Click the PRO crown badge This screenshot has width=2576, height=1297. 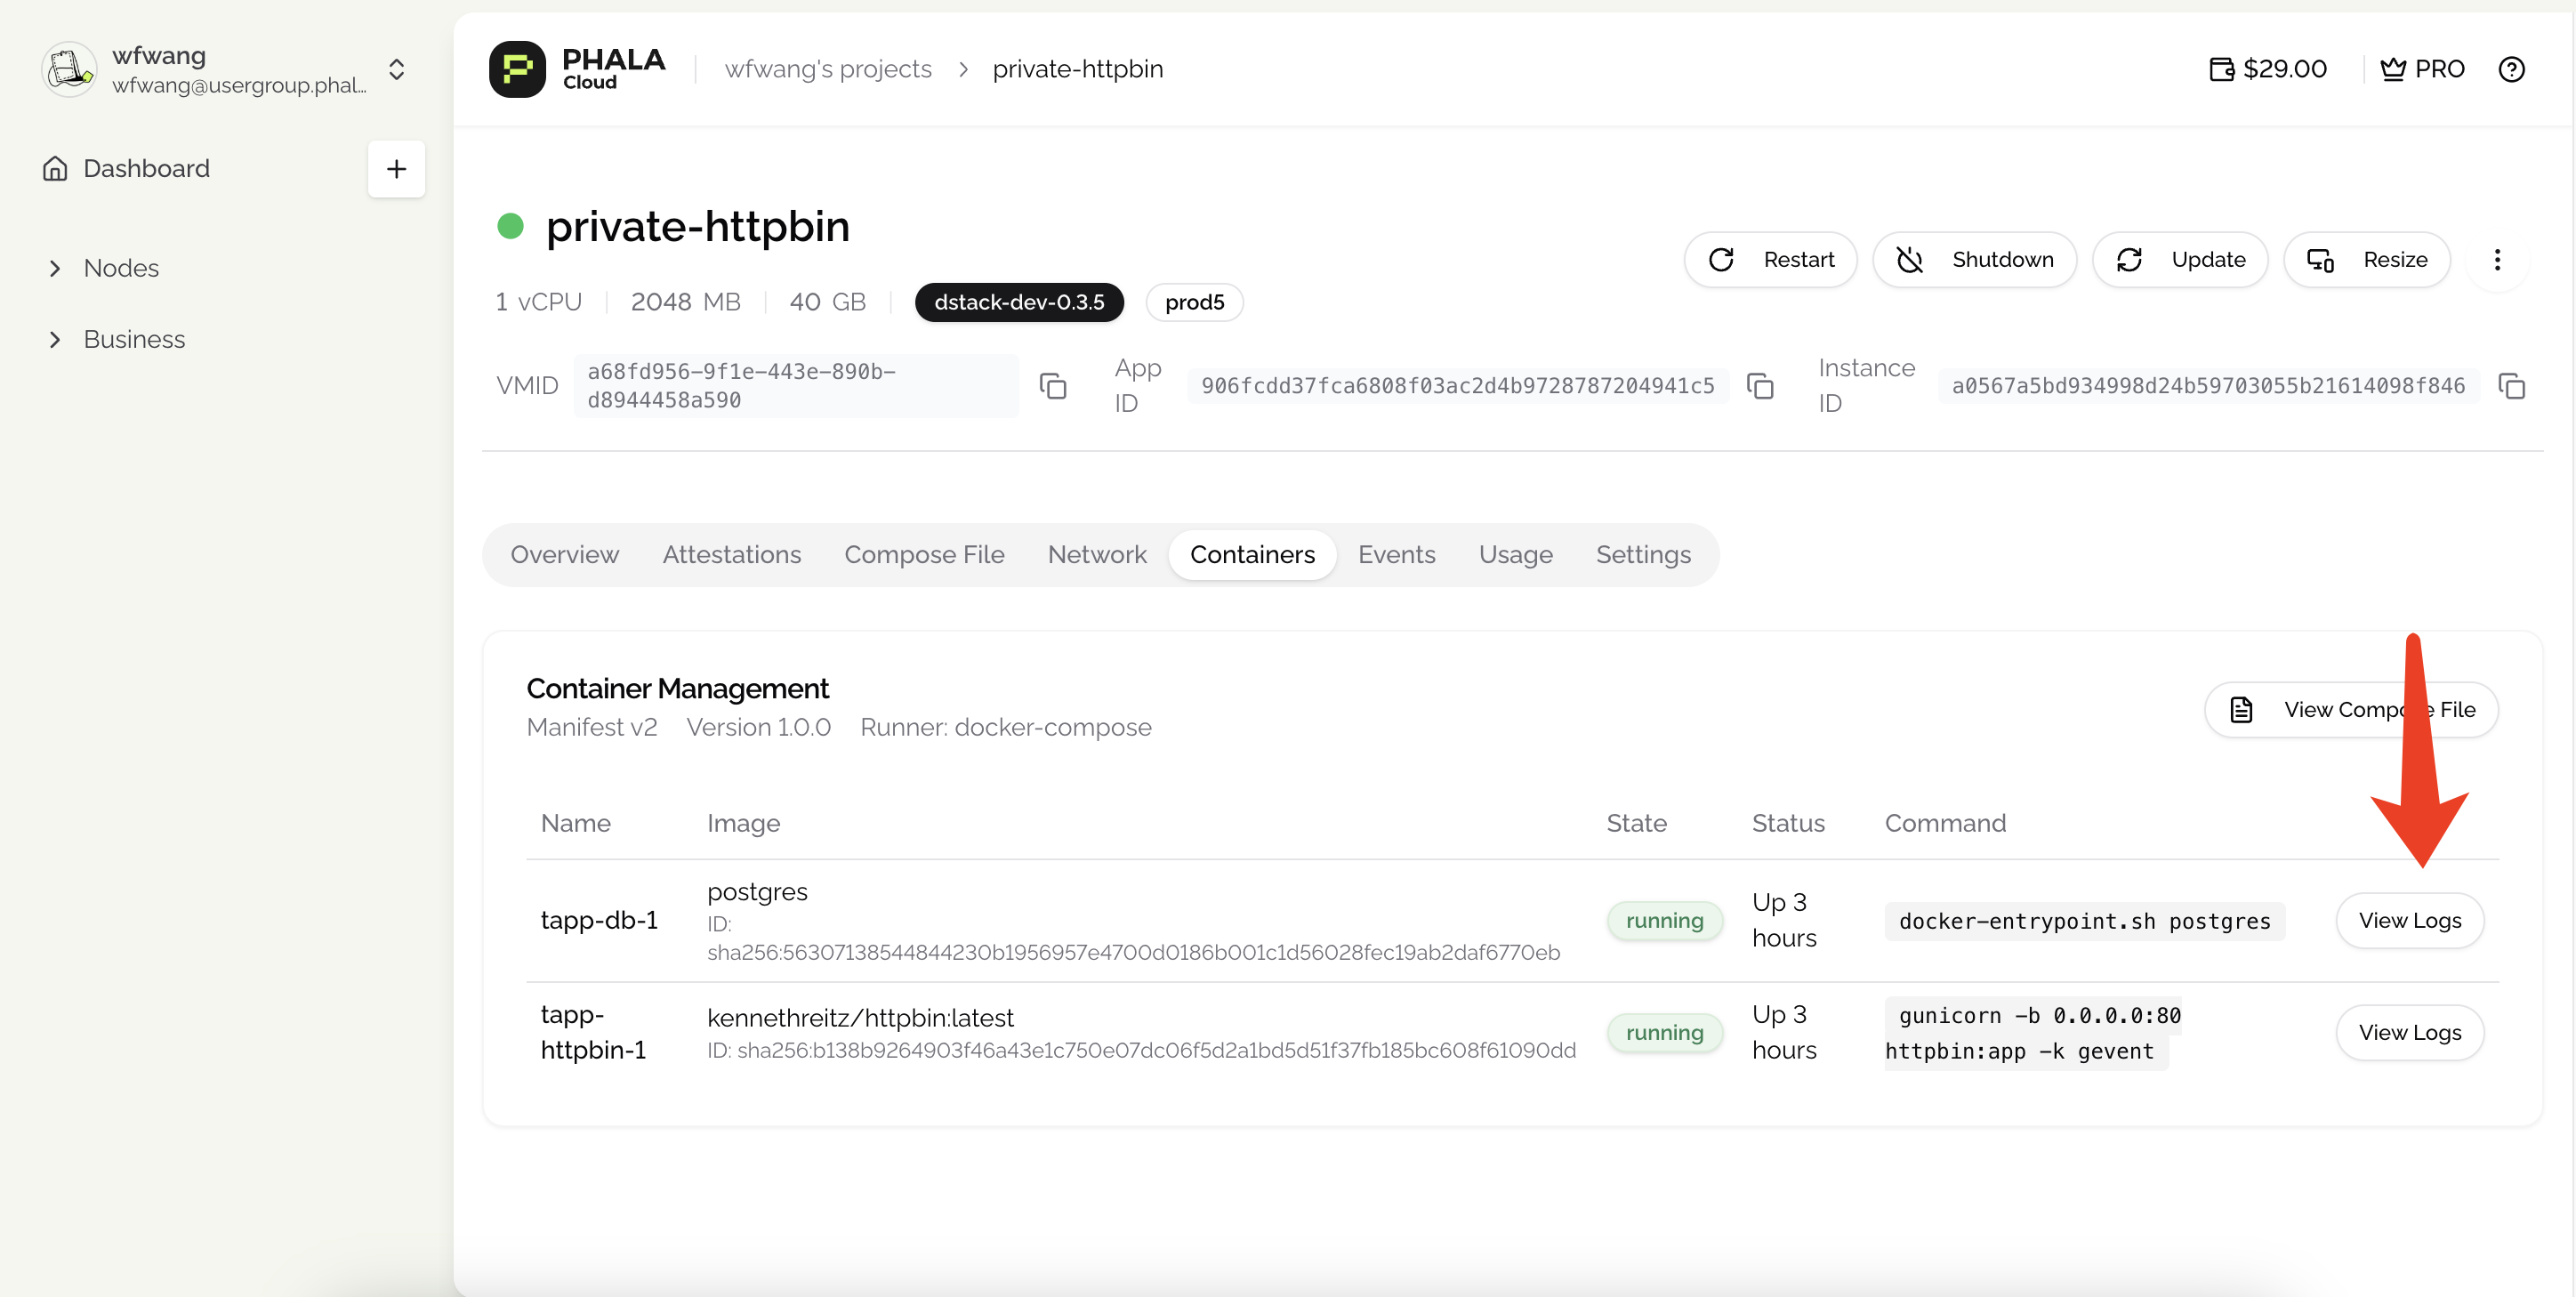[2422, 69]
